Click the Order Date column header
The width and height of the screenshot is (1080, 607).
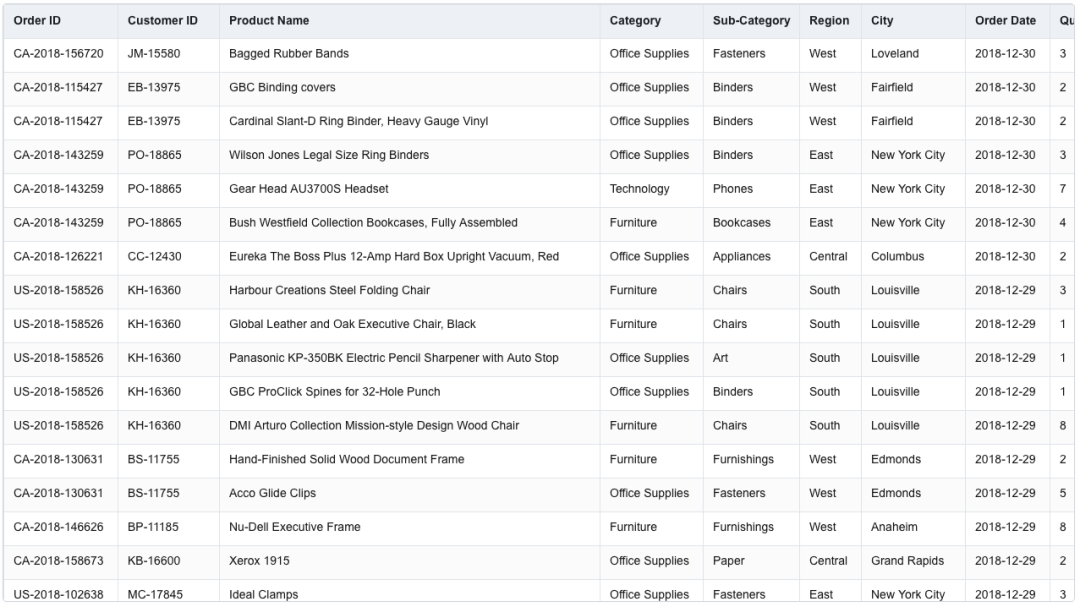coord(1005,21)
